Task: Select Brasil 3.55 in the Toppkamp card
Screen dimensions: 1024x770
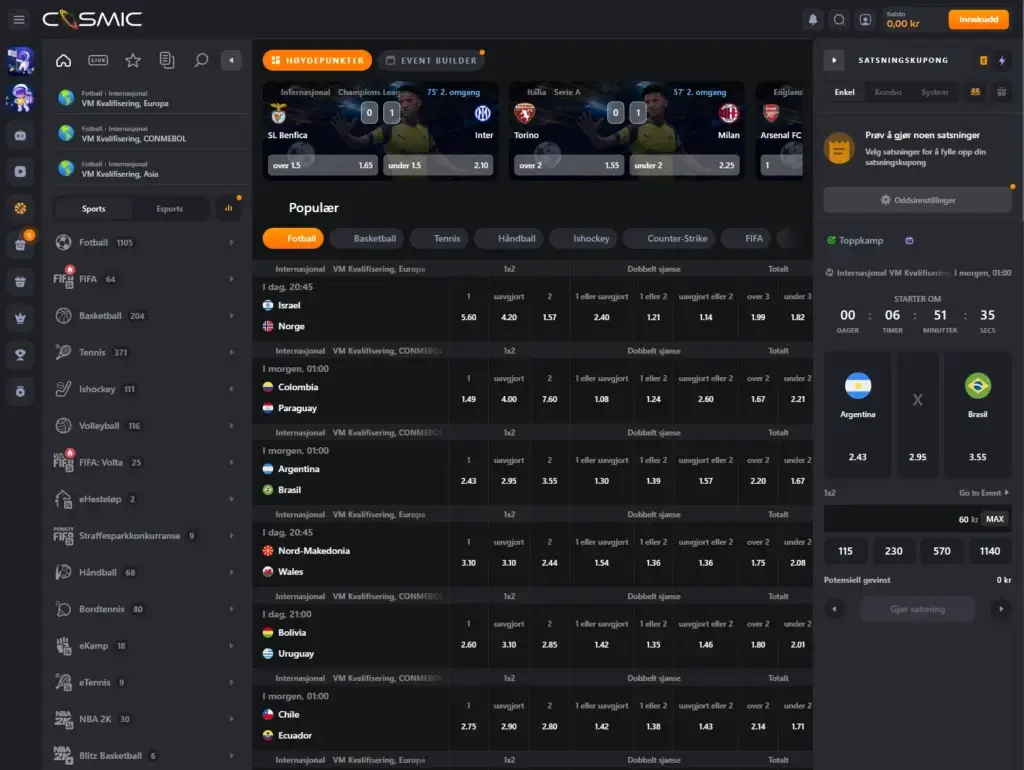Action: coord(978,415)
